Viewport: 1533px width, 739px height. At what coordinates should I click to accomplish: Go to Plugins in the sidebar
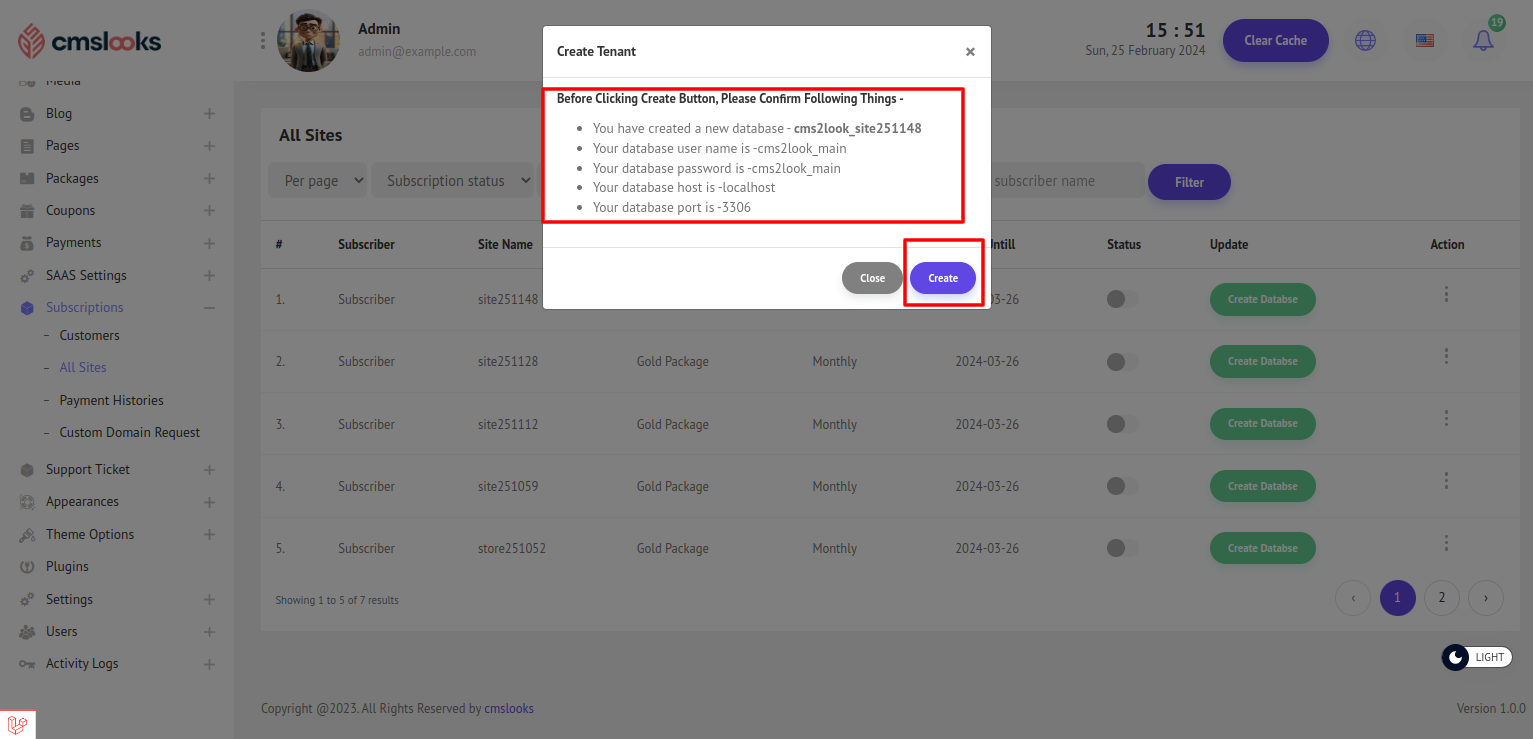tap(67, 566)
